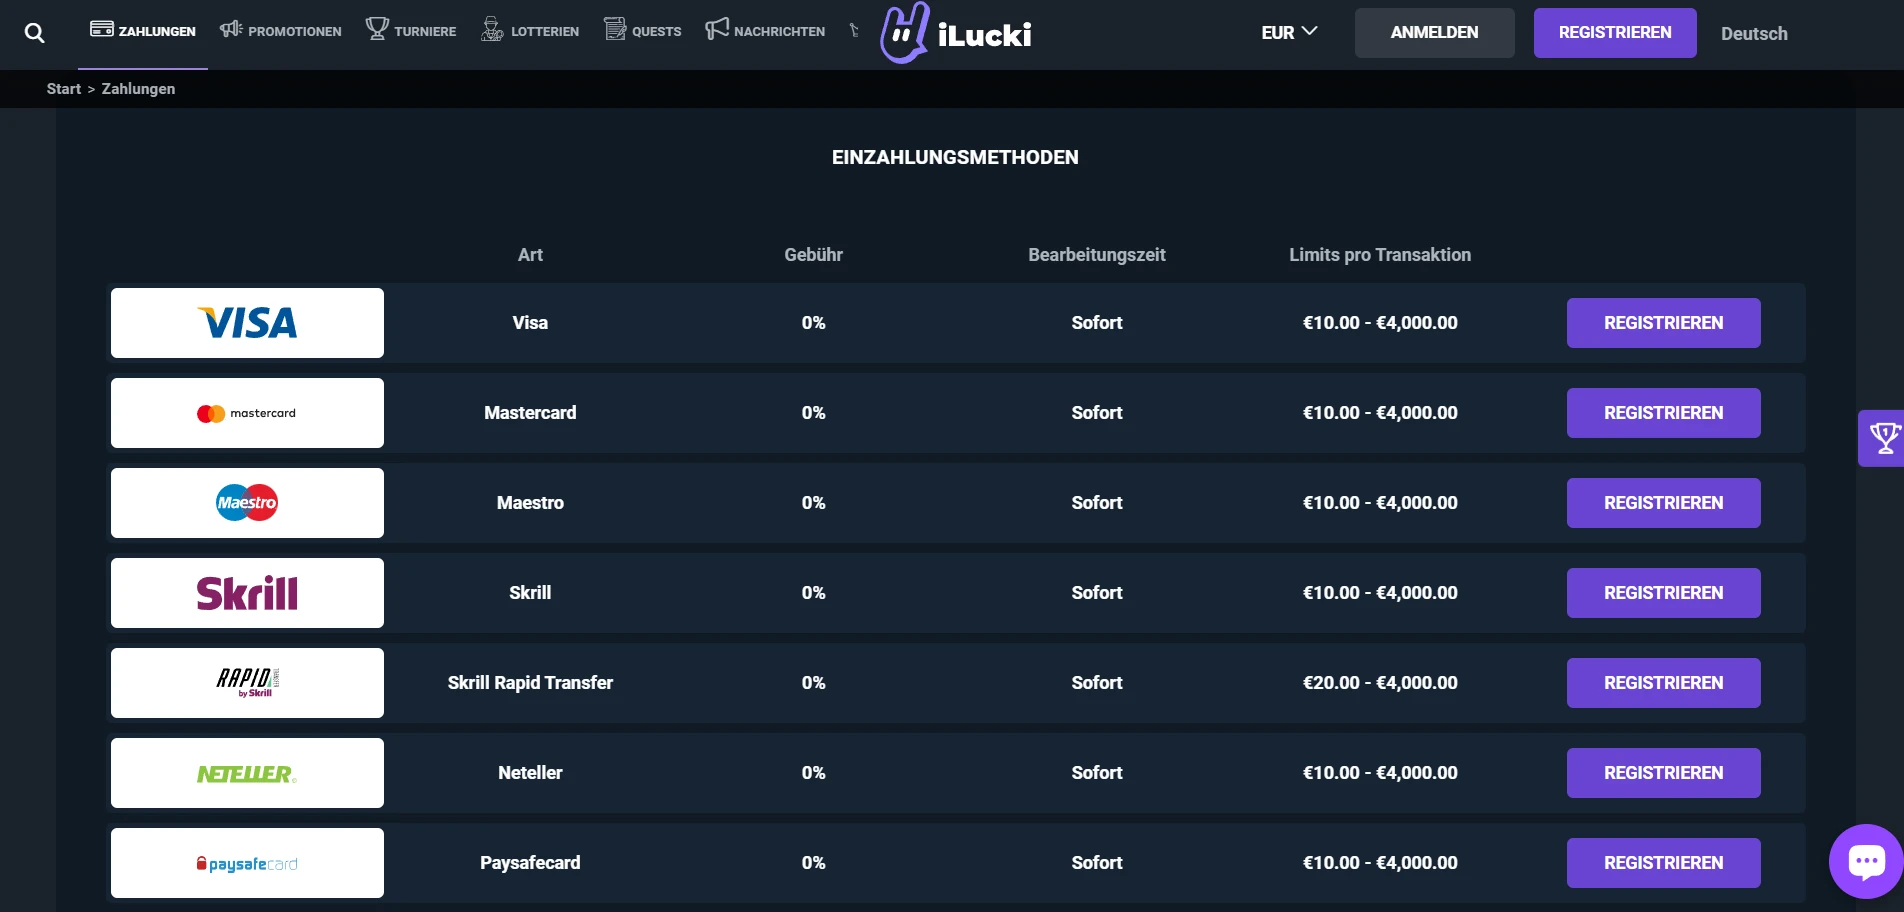Click the Paysafecard name text
This screenshot has height=912, width=1904.
pos(530,863)
